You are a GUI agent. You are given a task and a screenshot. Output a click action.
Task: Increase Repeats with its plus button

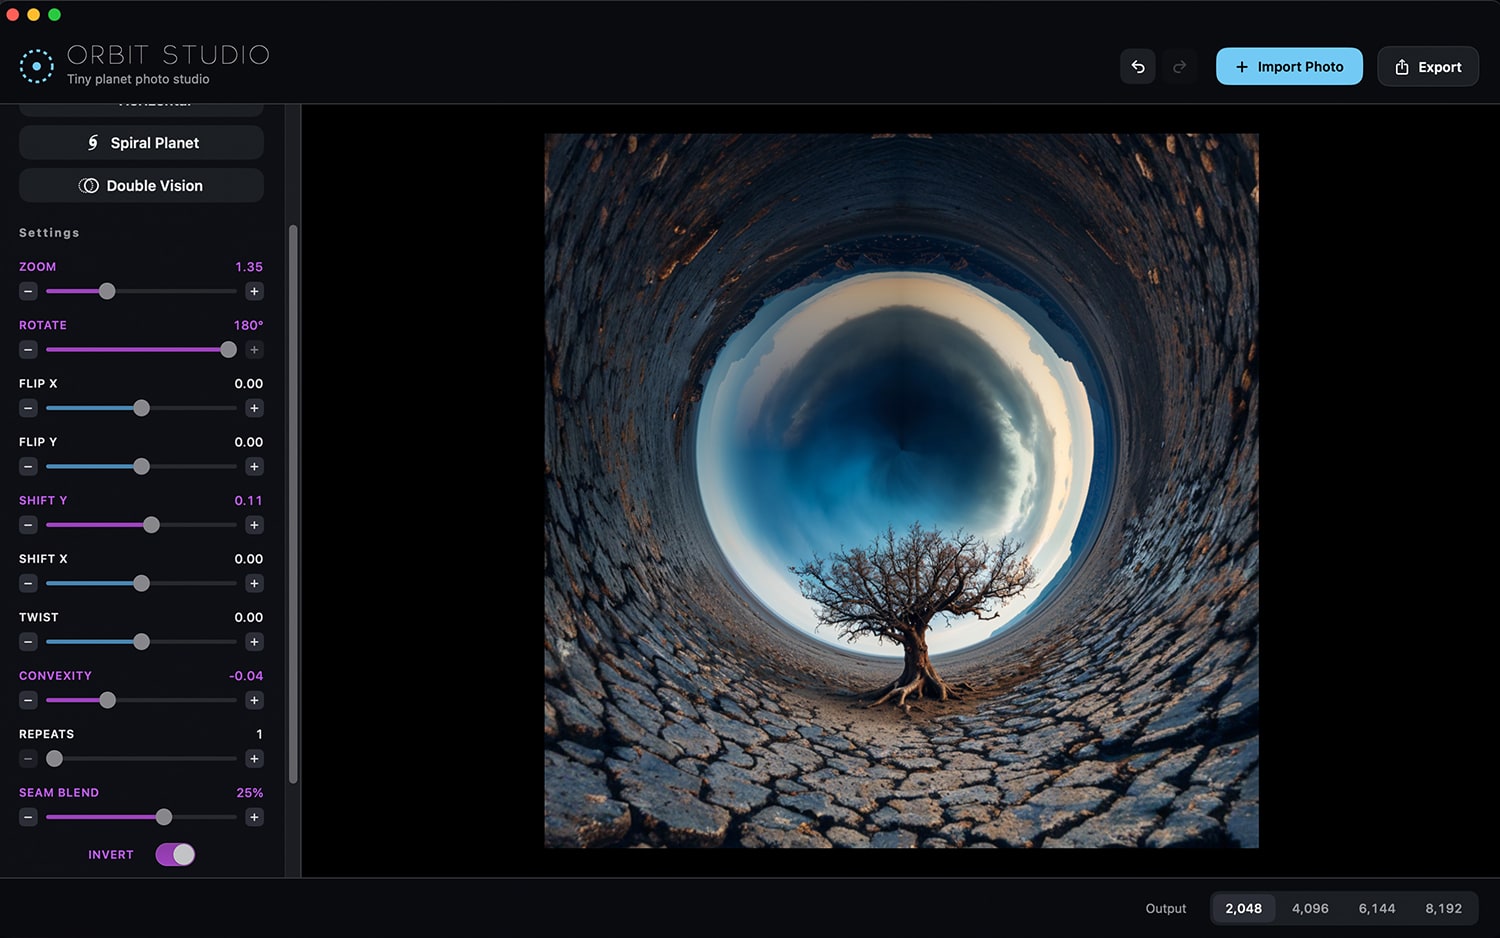coord(254,759)
